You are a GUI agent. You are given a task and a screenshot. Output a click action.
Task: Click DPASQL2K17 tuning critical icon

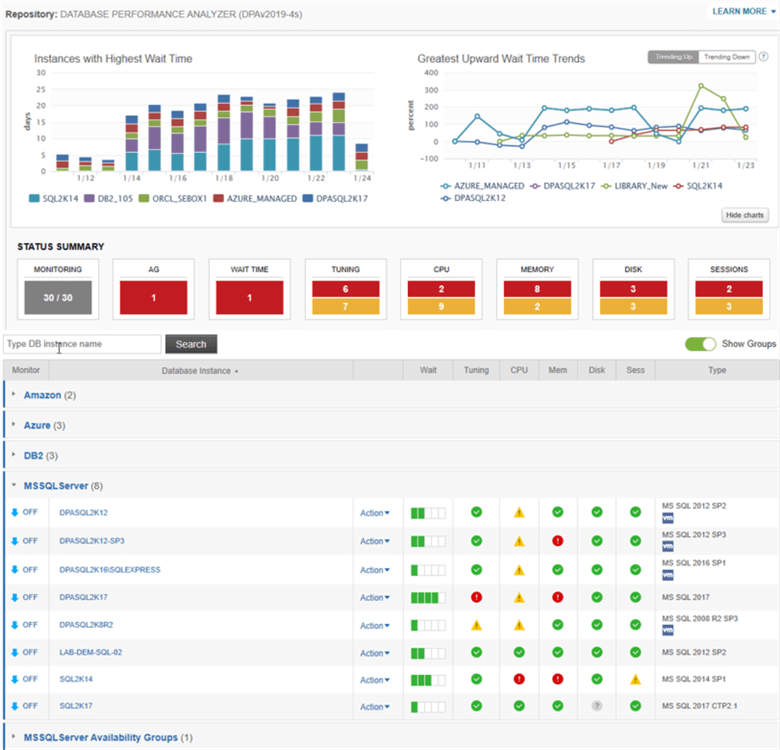pos(476,597)
